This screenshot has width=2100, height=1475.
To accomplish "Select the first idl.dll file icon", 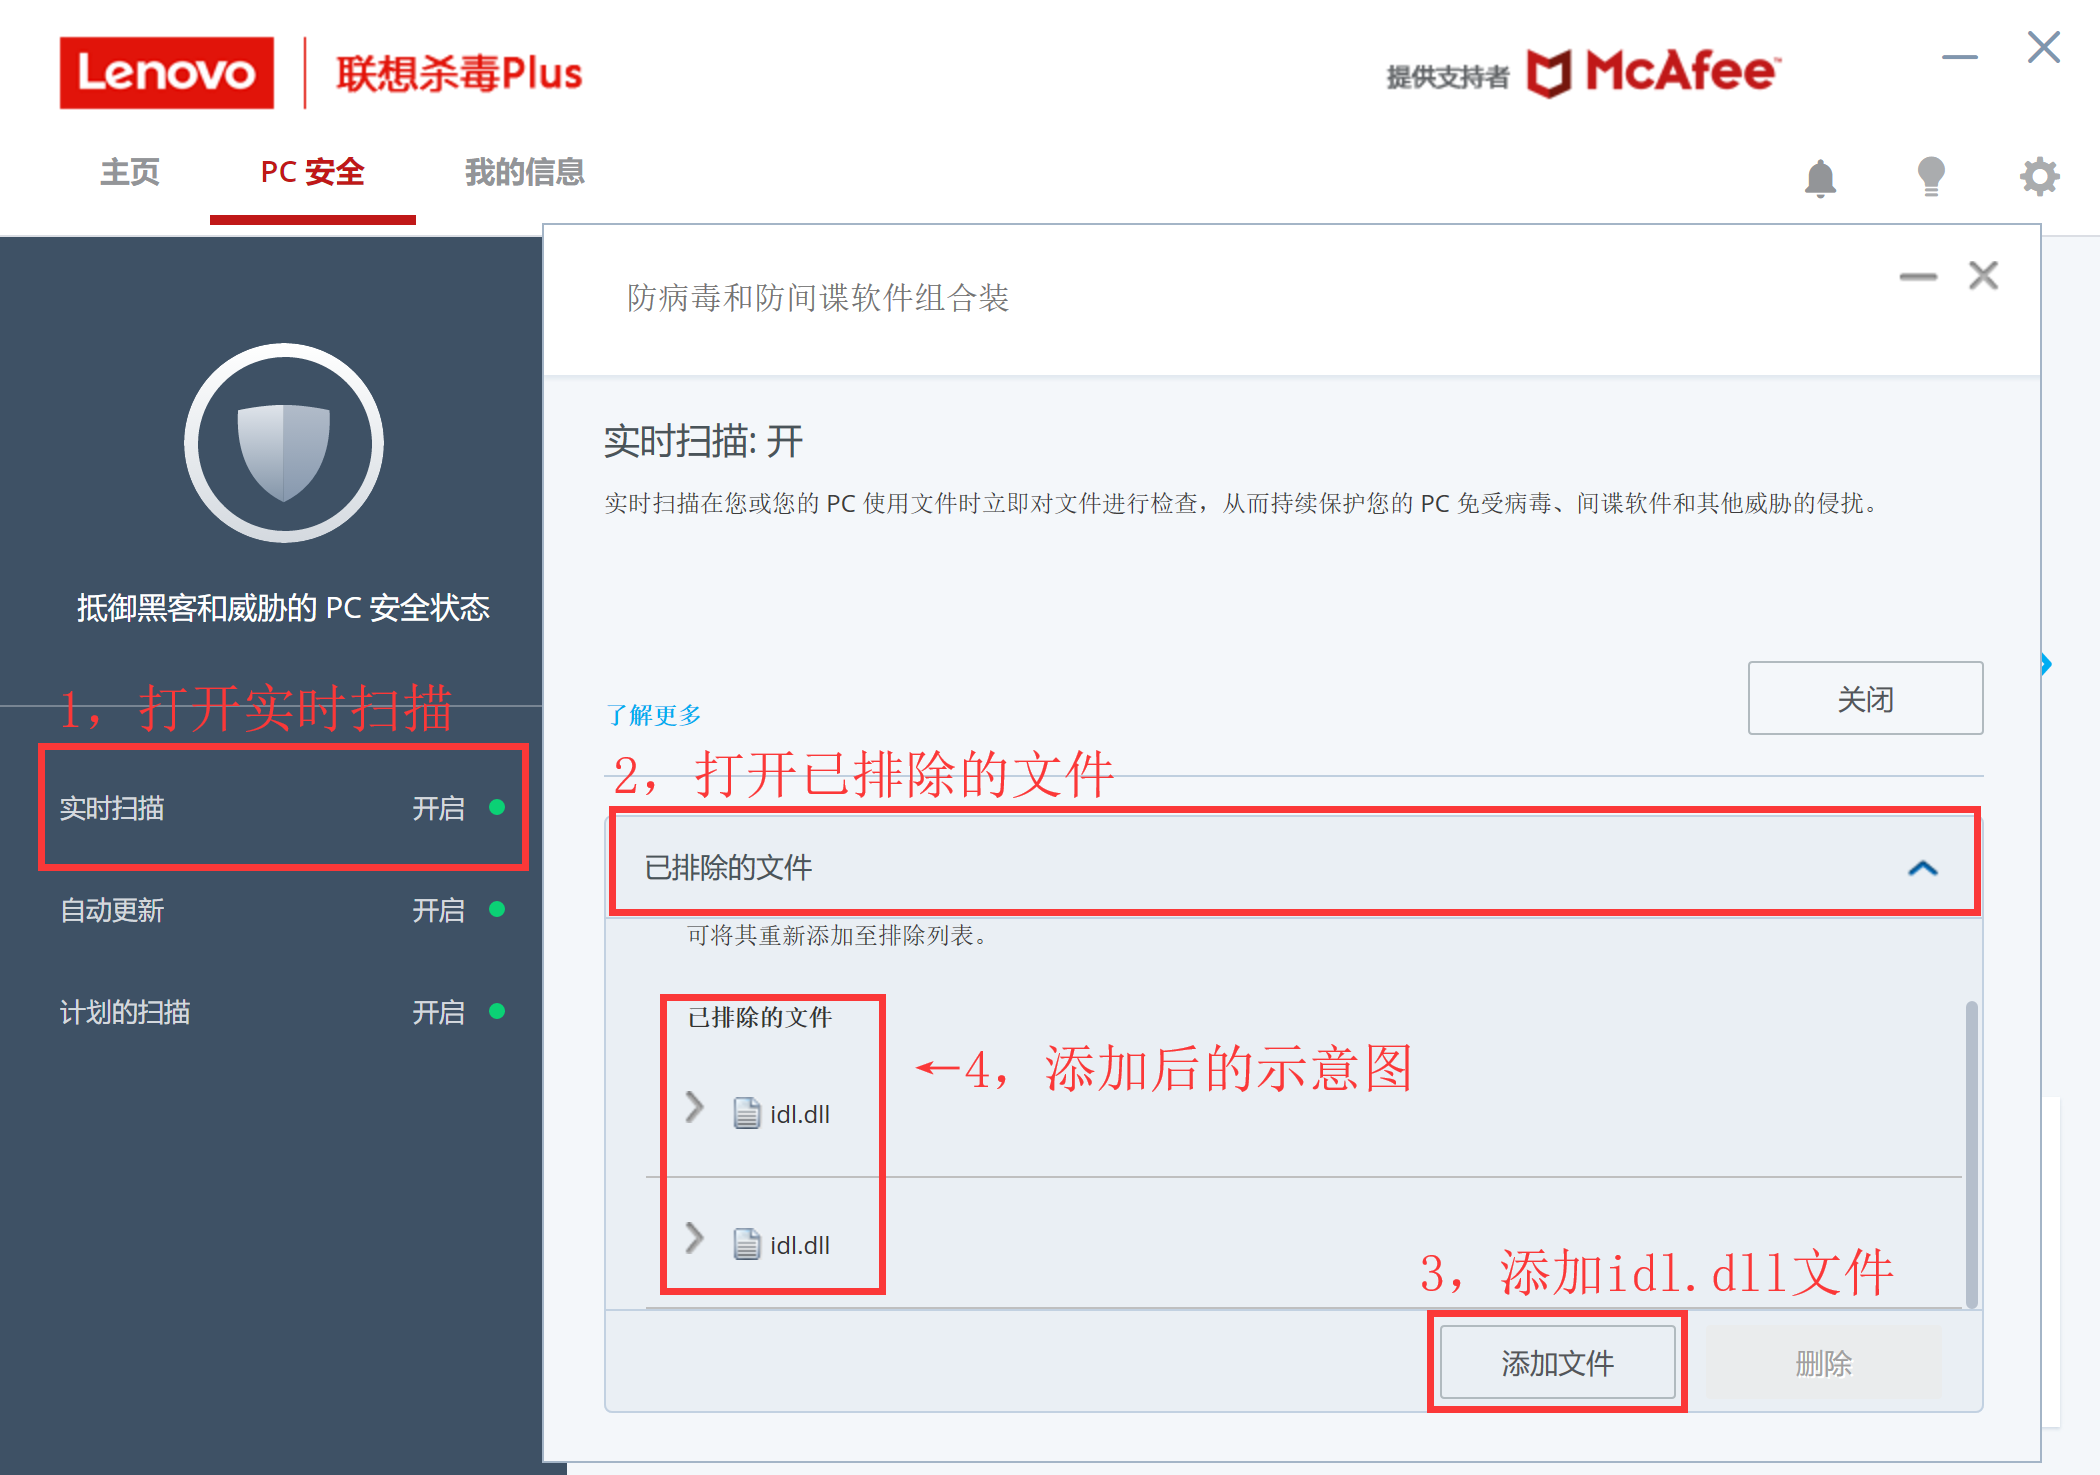I will coord(745,1112).
